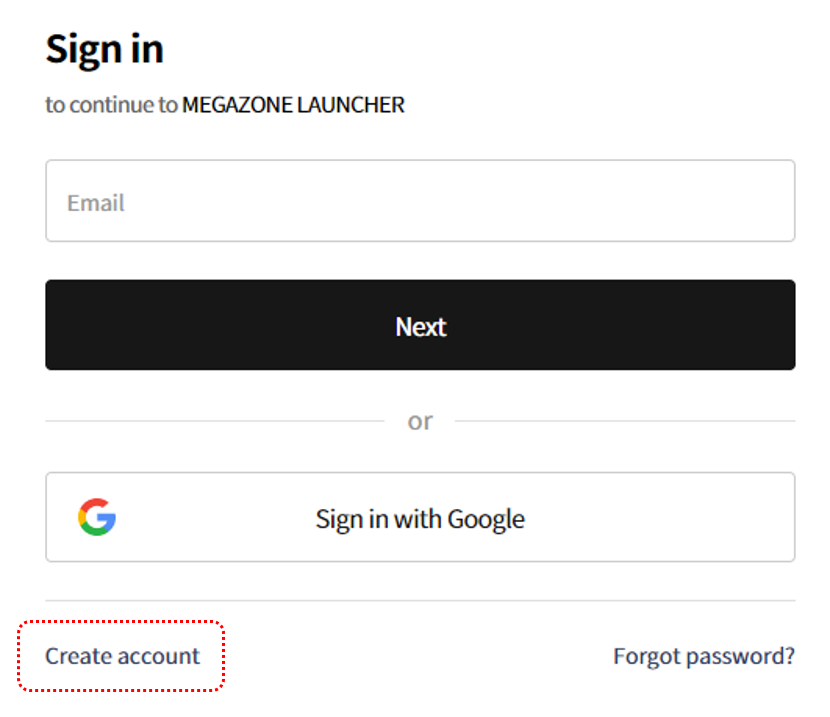Open the Create account link
This screenshot has width=830, height=717.
point(122,656)
